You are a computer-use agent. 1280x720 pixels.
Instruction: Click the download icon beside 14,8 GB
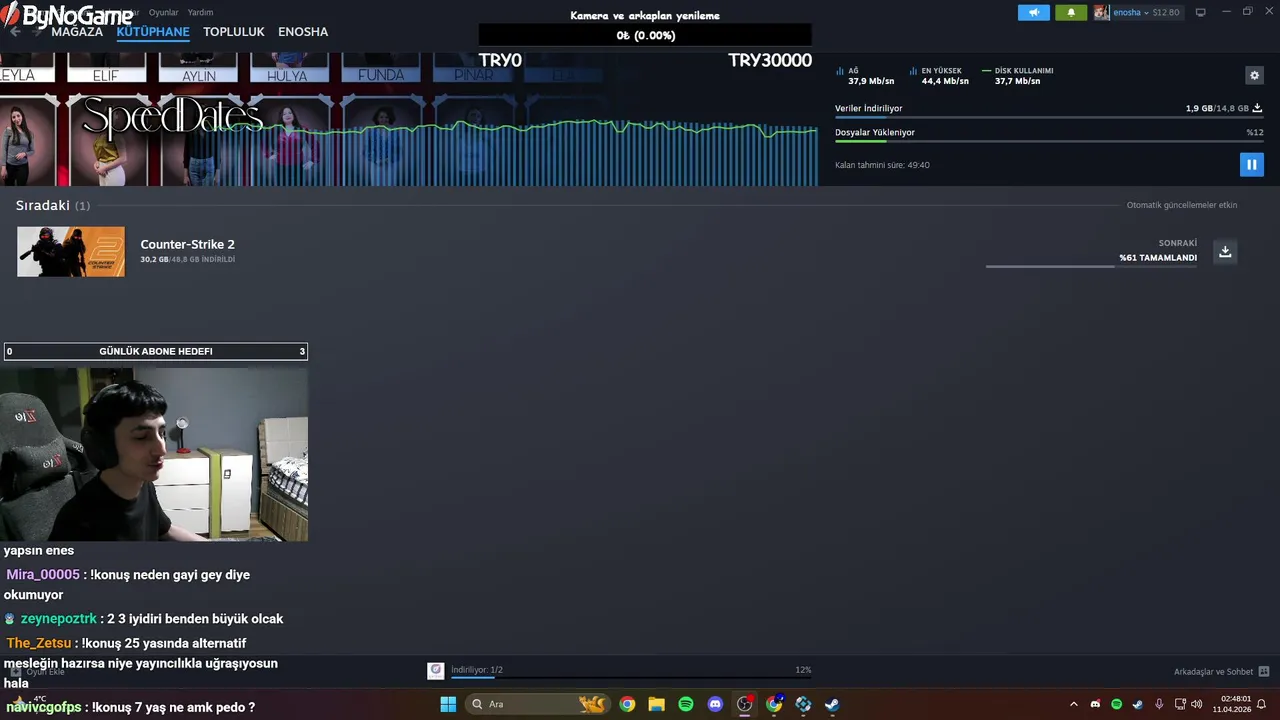click(1257, 108)
